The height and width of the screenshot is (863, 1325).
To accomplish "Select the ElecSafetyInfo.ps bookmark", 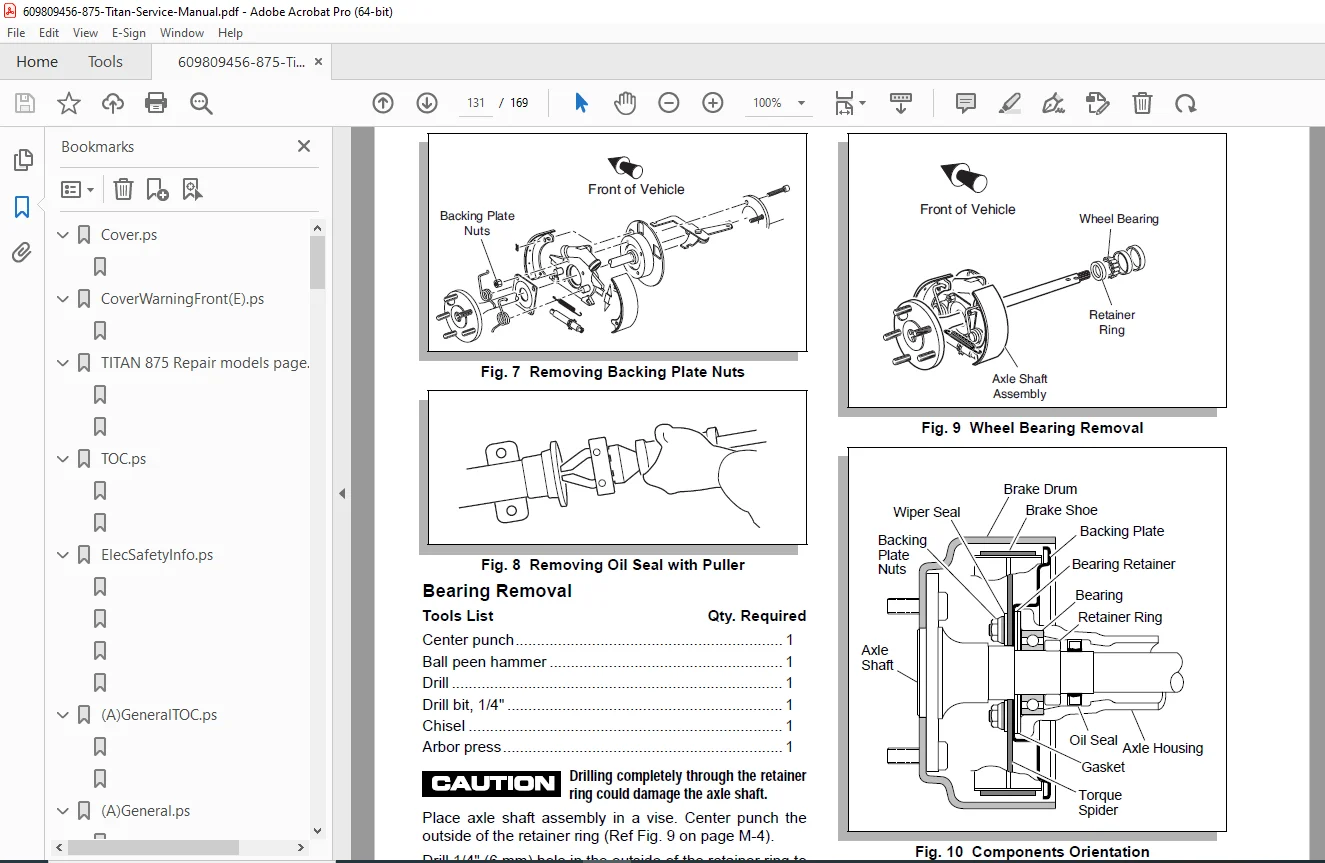I will click(x=157, y=555).
